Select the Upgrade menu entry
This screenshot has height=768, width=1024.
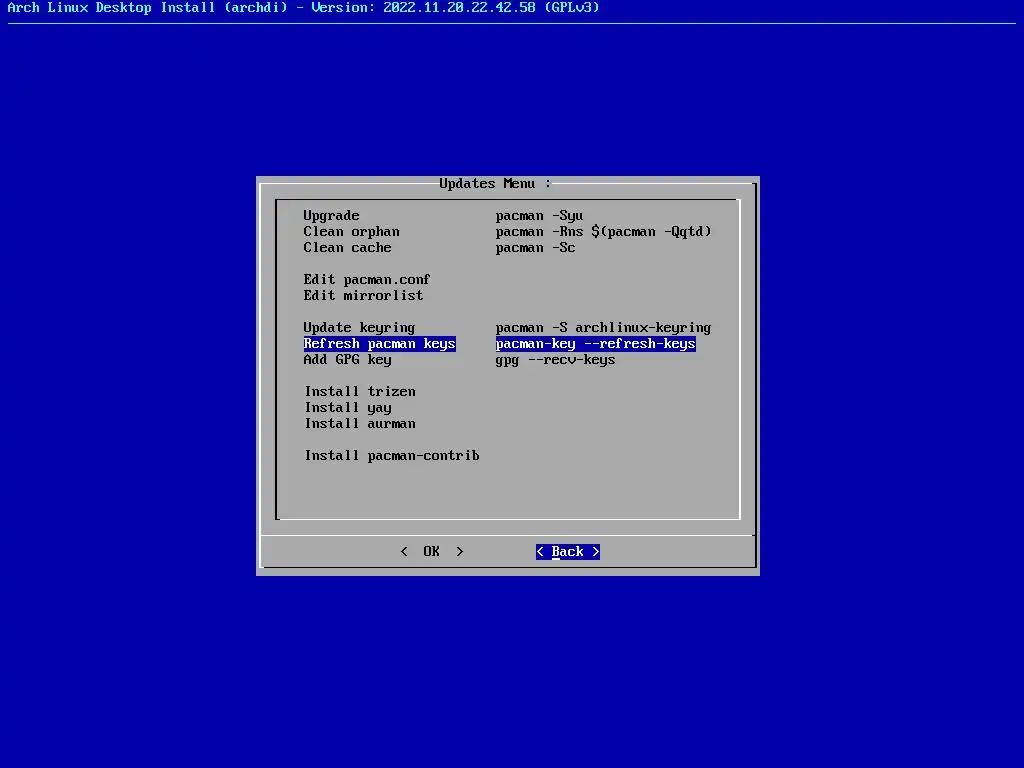[x=331, y=216]
